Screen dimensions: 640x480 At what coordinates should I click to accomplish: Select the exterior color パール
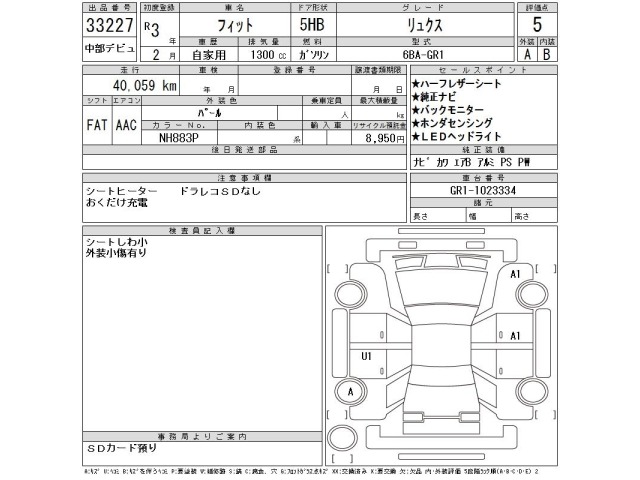[x=209, y=113]
